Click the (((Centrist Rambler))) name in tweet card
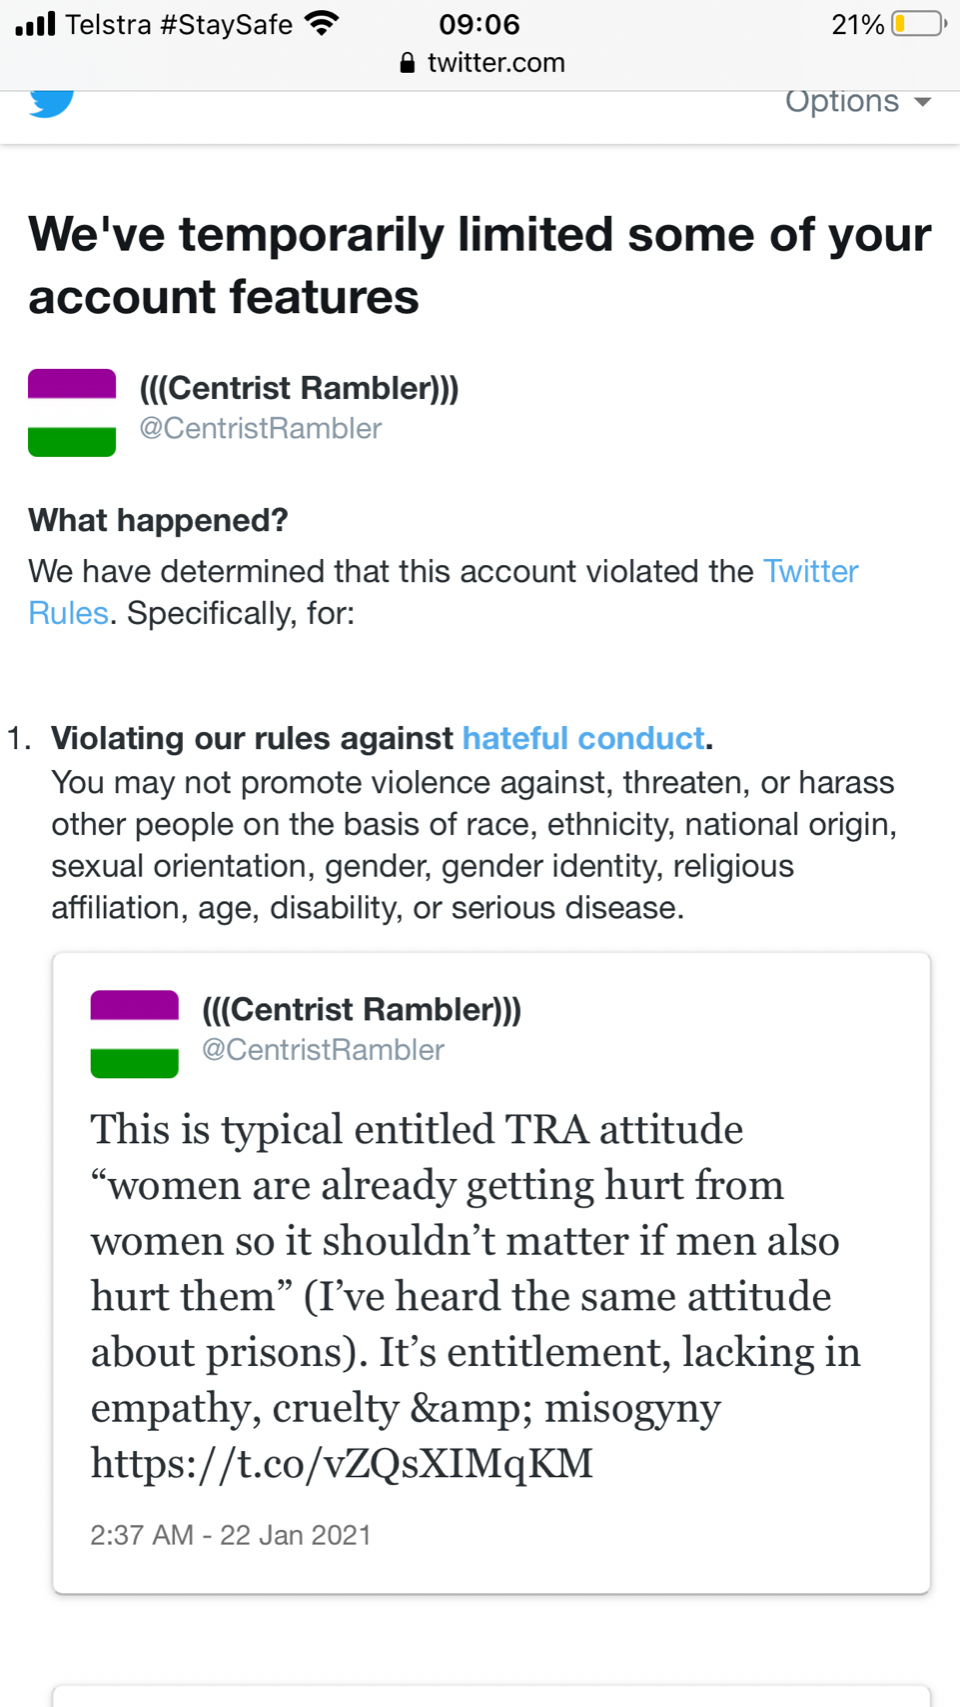This screenshot has height=1707, width=960. [361, 1010]
